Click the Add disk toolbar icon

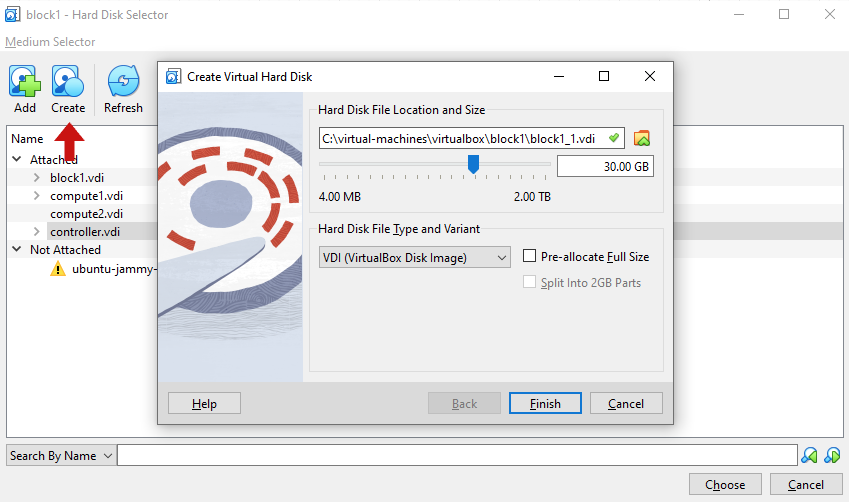pyautogui.click(x=25, y=82)
